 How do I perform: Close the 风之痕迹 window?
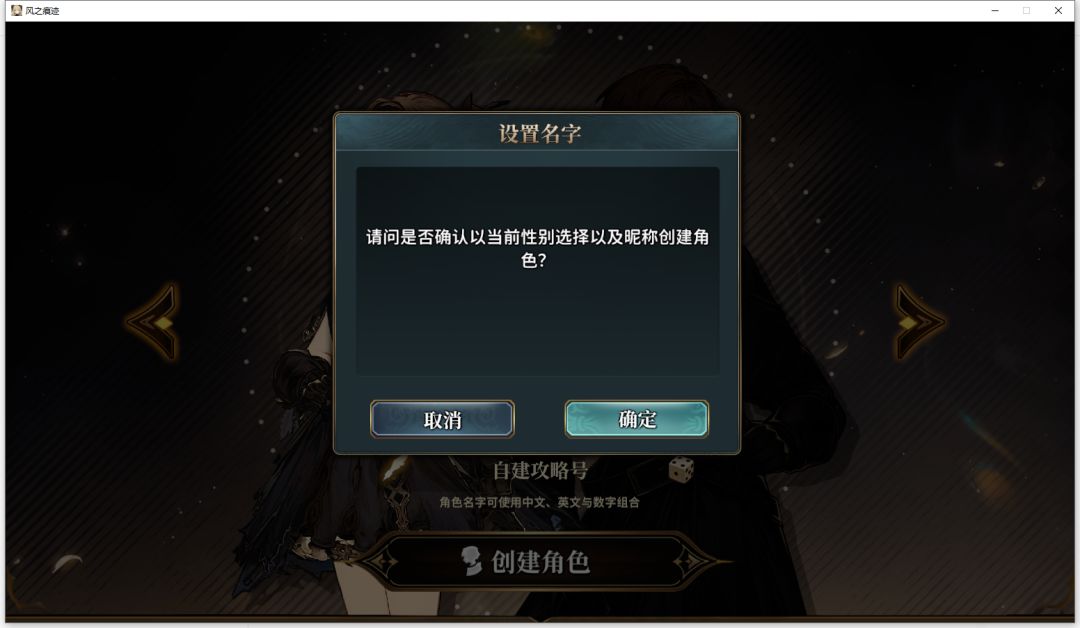pos(1058,10)
